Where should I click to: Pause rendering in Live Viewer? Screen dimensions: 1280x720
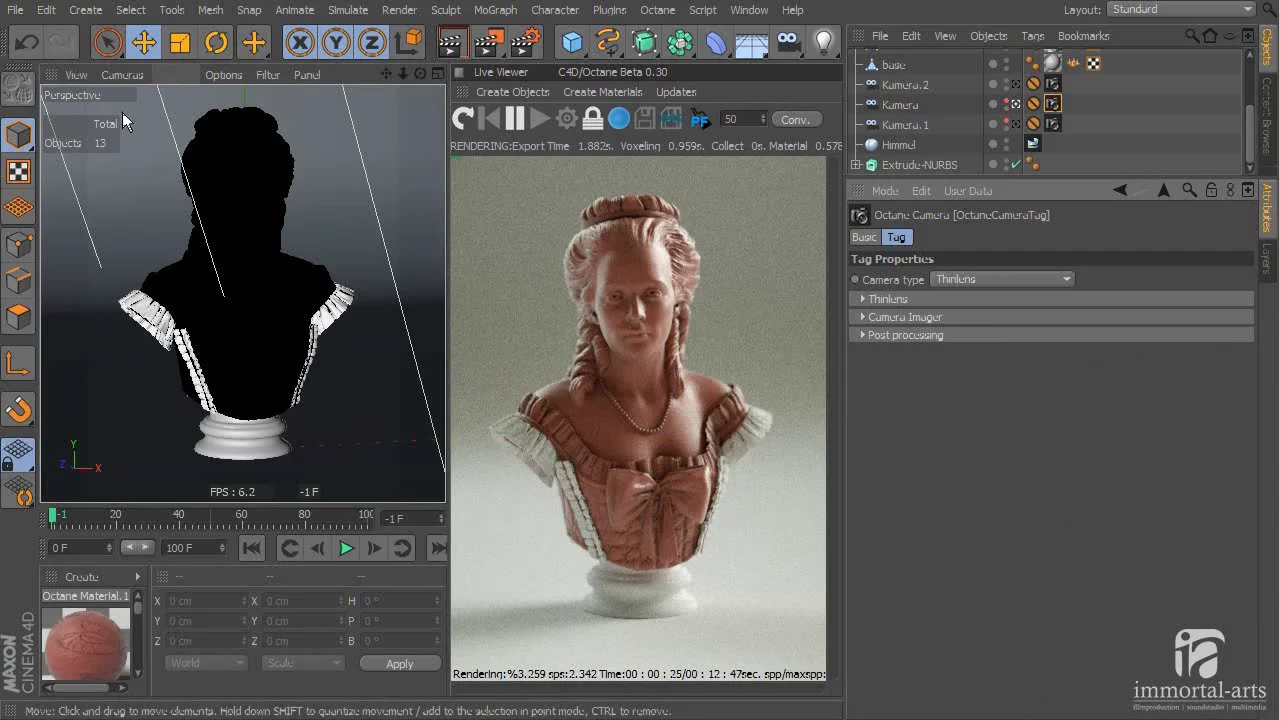coord(514,119)
